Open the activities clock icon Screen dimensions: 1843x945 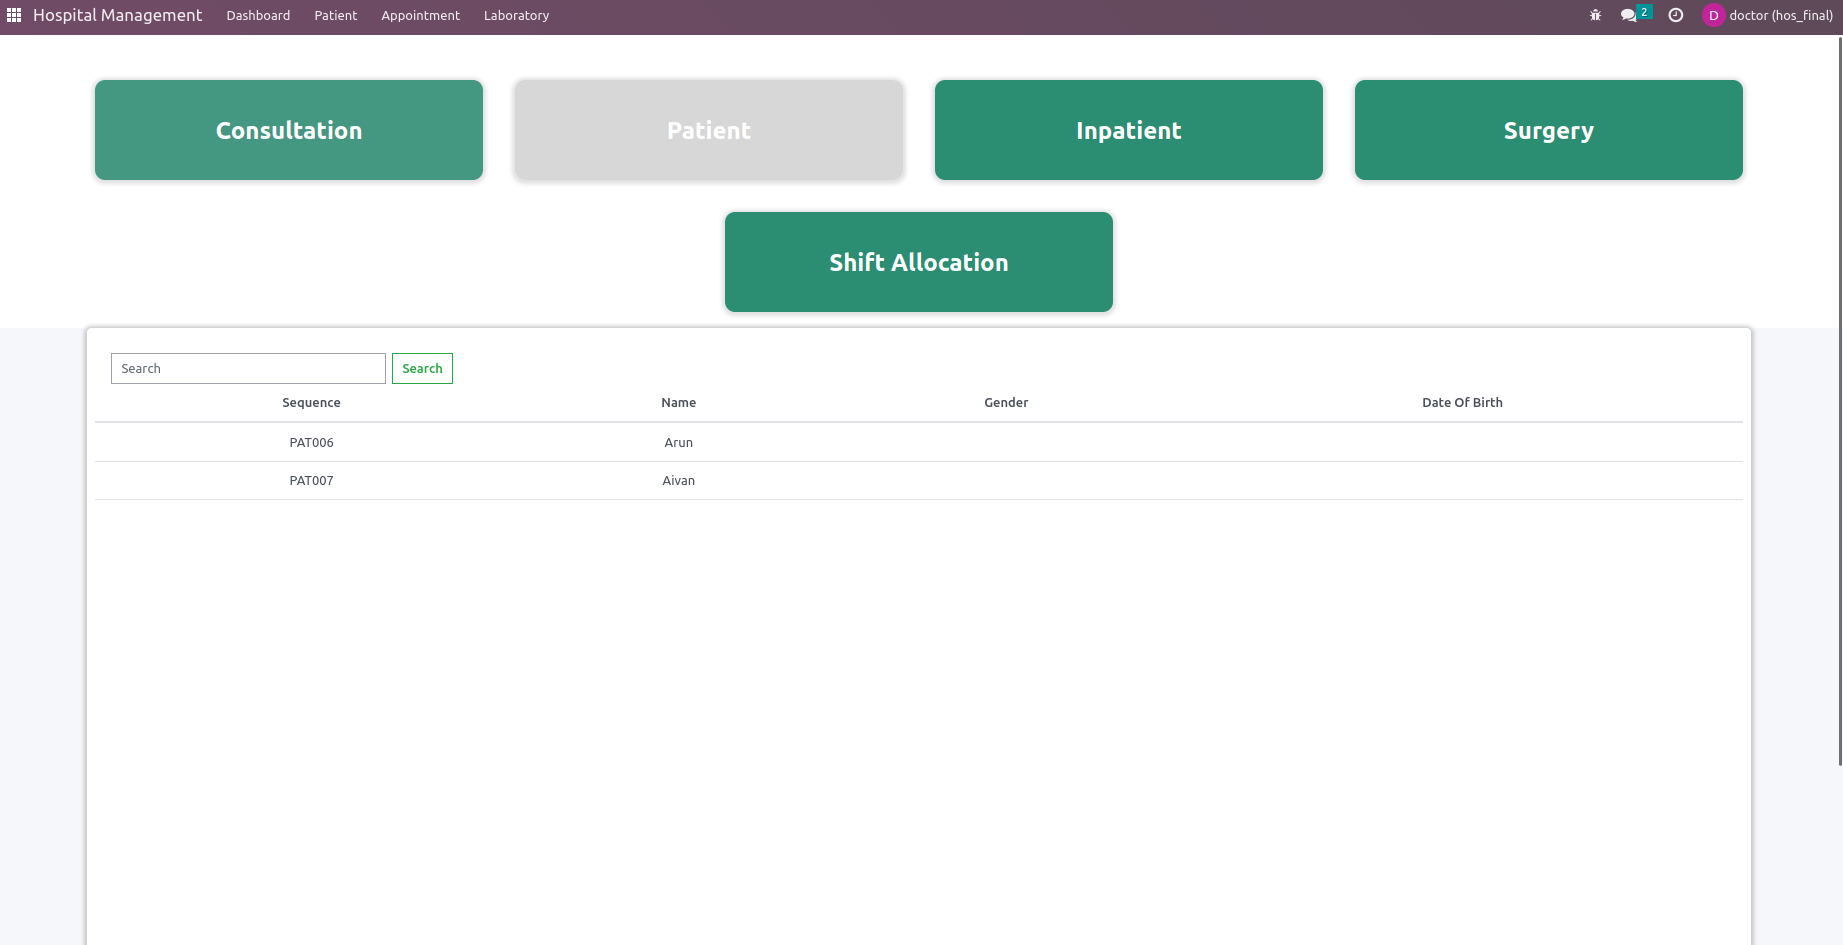tap(1676, 15)
